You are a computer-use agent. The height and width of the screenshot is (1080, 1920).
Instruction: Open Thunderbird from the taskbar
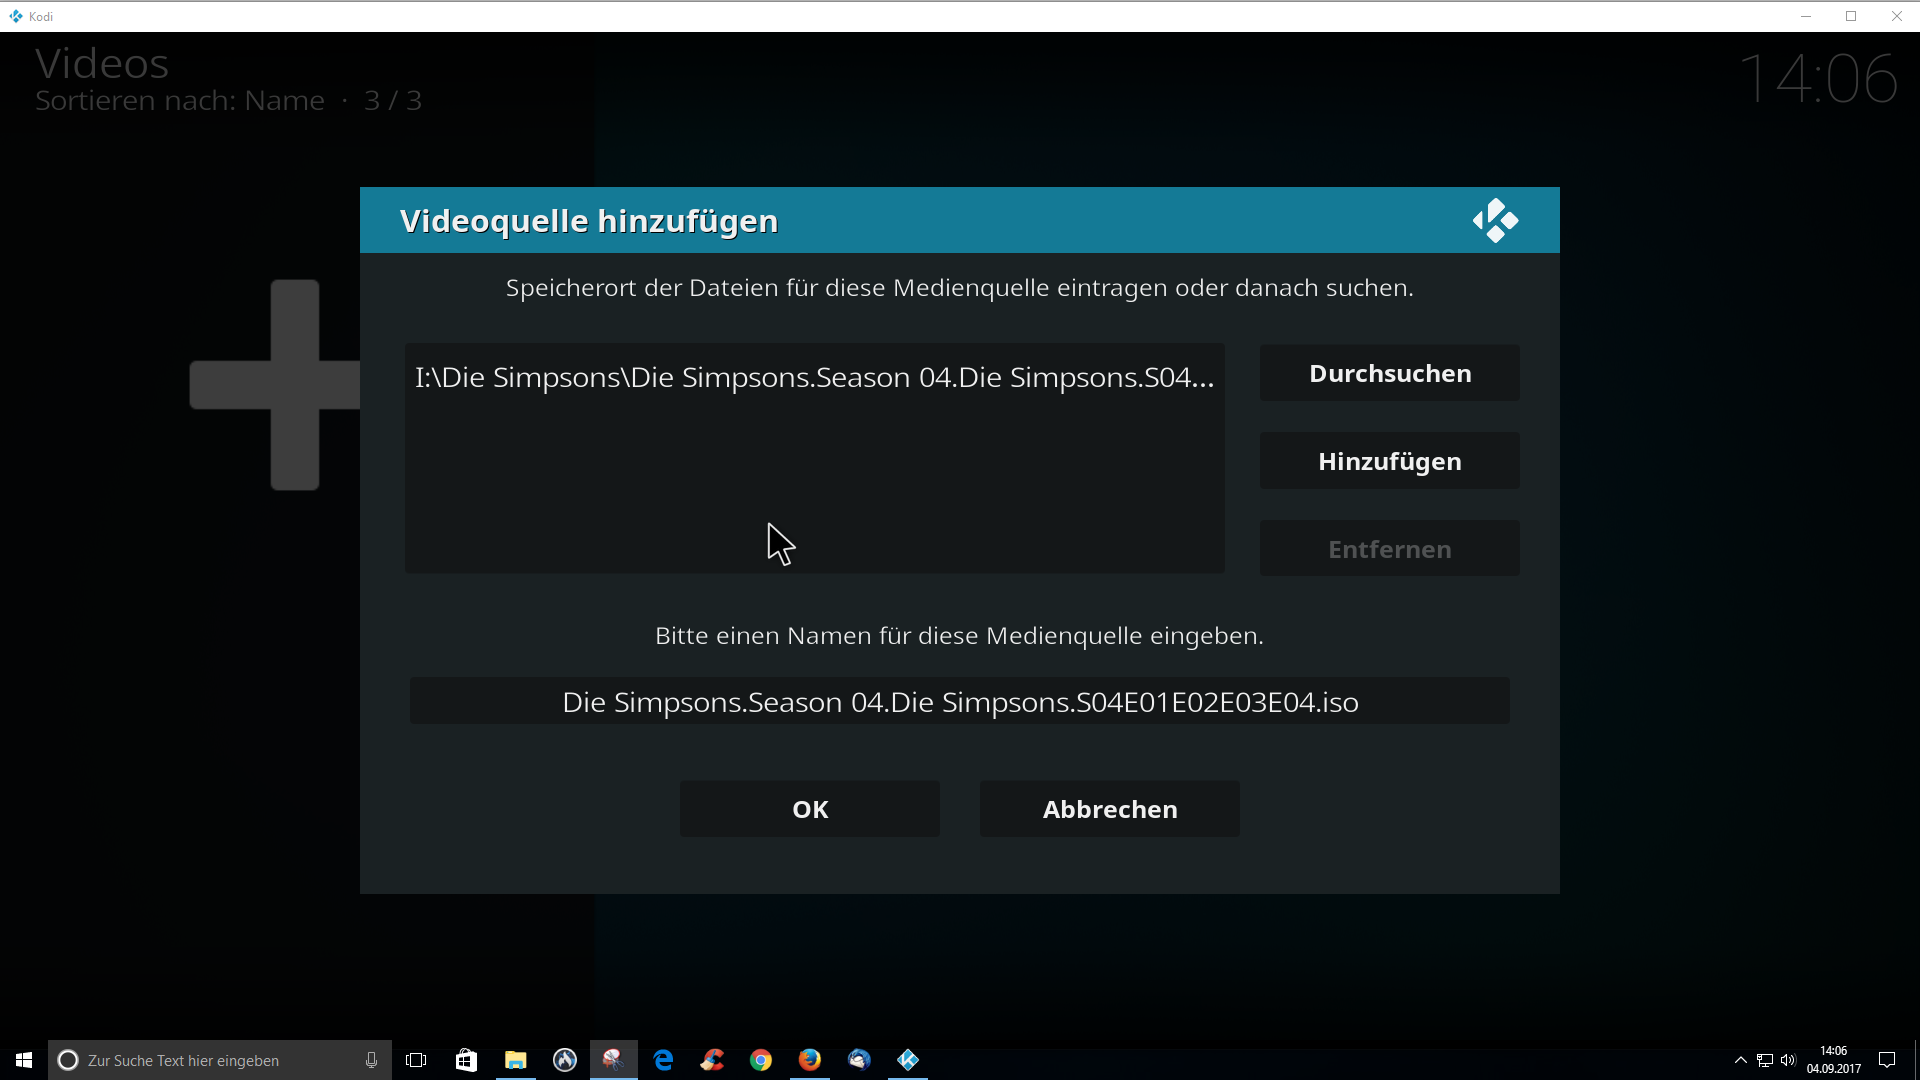[859, 1060]
